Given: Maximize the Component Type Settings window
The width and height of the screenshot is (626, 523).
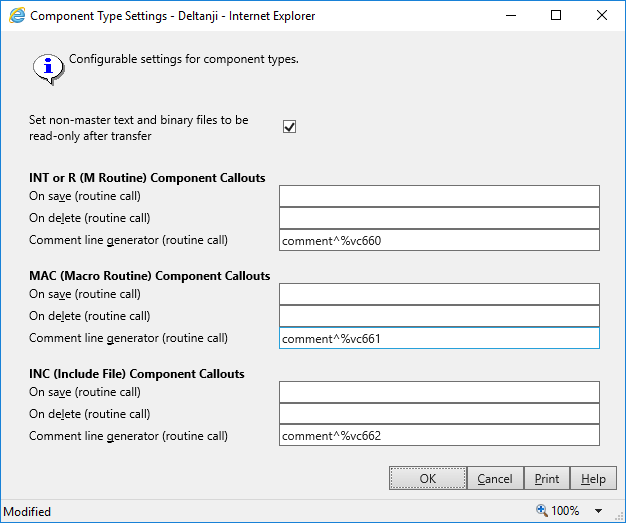Looking at the screenshot, I should 556,16.
